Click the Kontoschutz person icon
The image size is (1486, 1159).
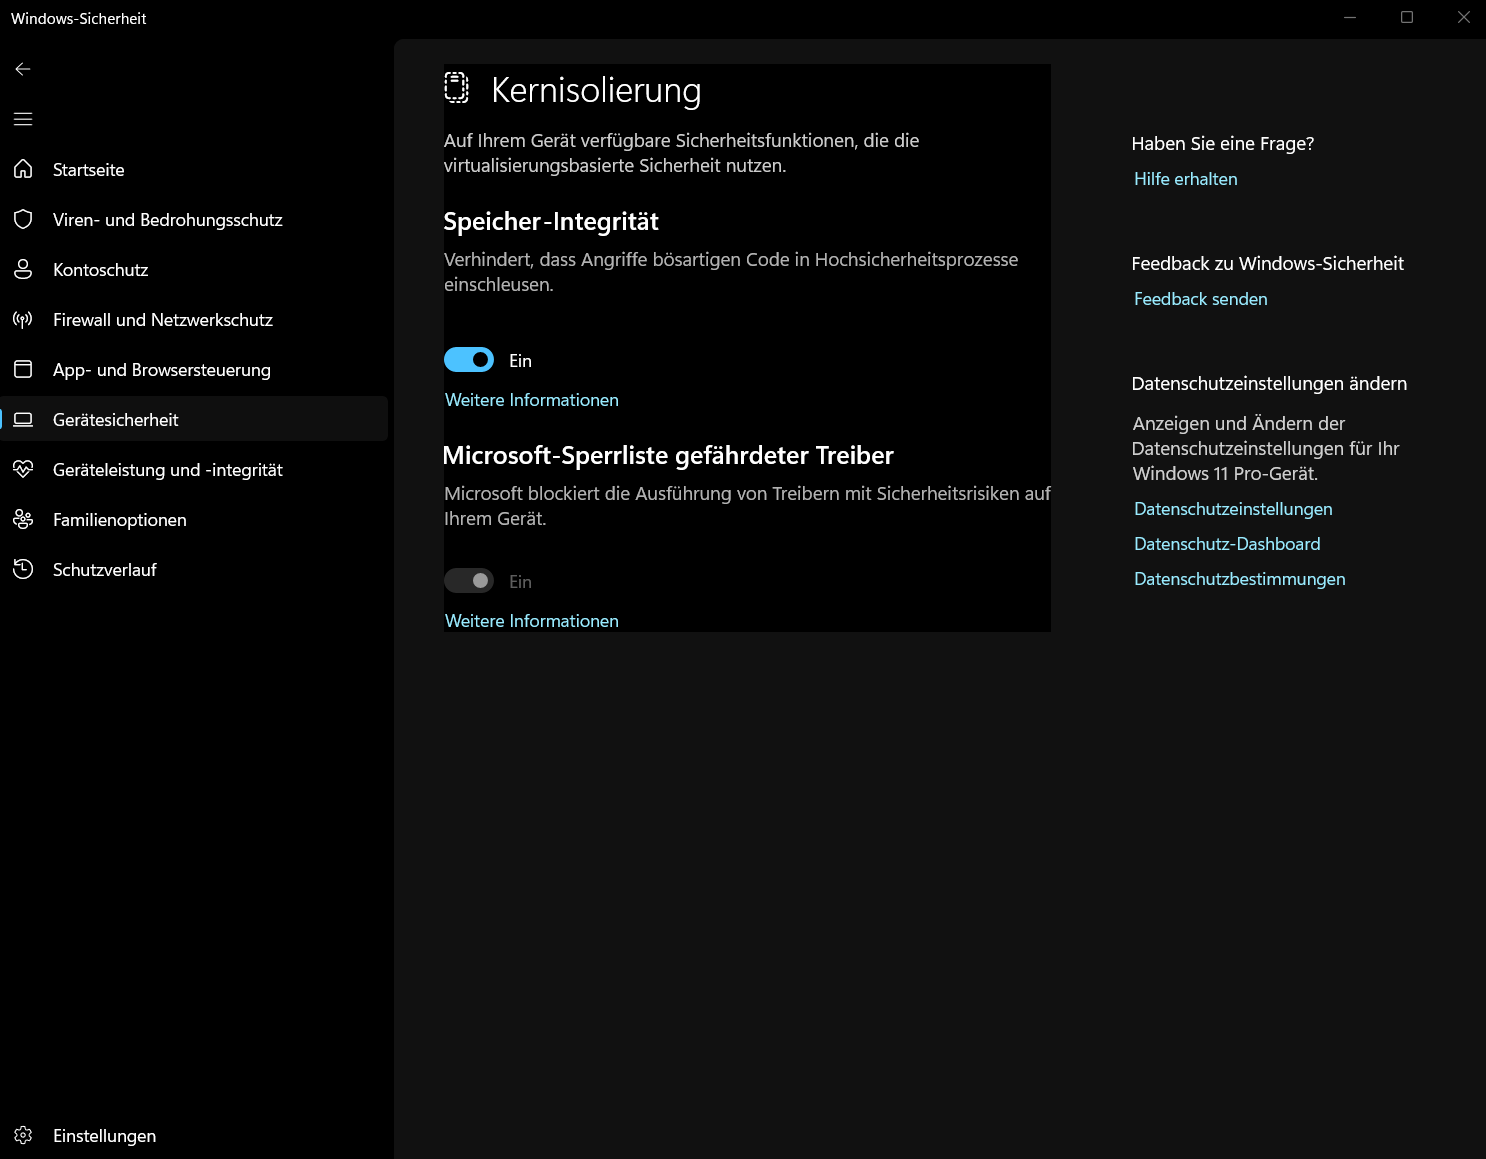(23, 269)
